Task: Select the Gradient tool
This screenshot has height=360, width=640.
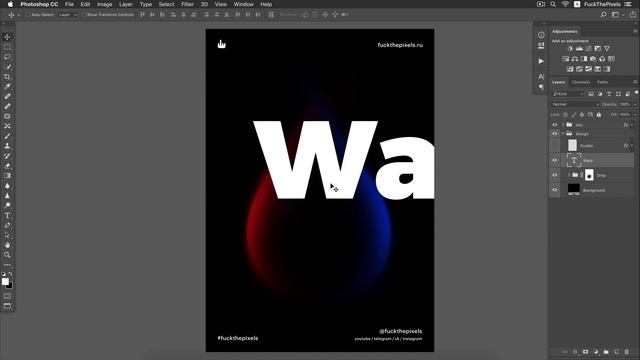Action: point(7,176)
